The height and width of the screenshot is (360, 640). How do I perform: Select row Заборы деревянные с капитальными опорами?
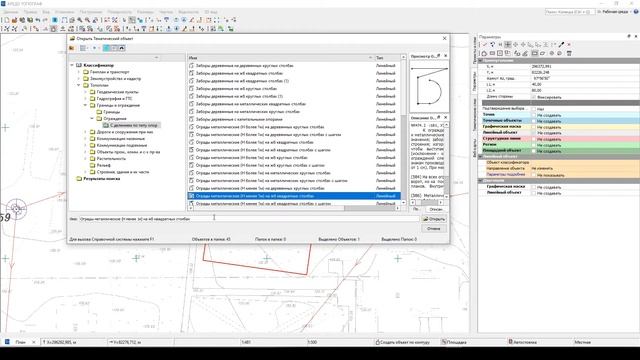point(294,119)
